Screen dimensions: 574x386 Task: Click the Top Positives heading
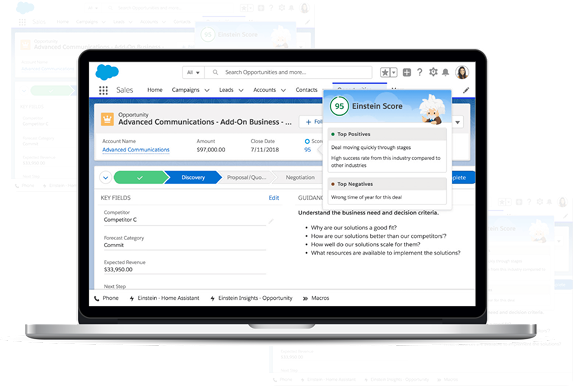click(354, 134)
